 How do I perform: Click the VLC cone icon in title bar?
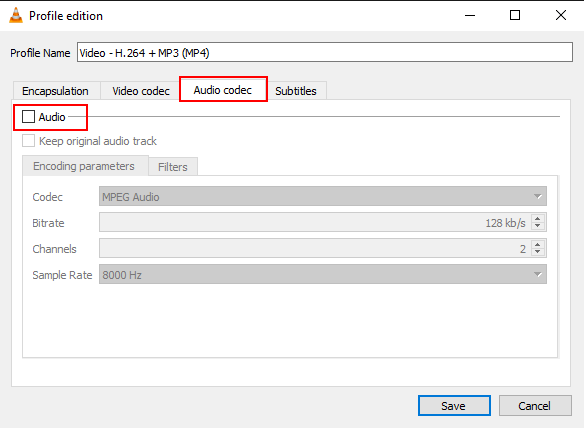tap(16, 16)
